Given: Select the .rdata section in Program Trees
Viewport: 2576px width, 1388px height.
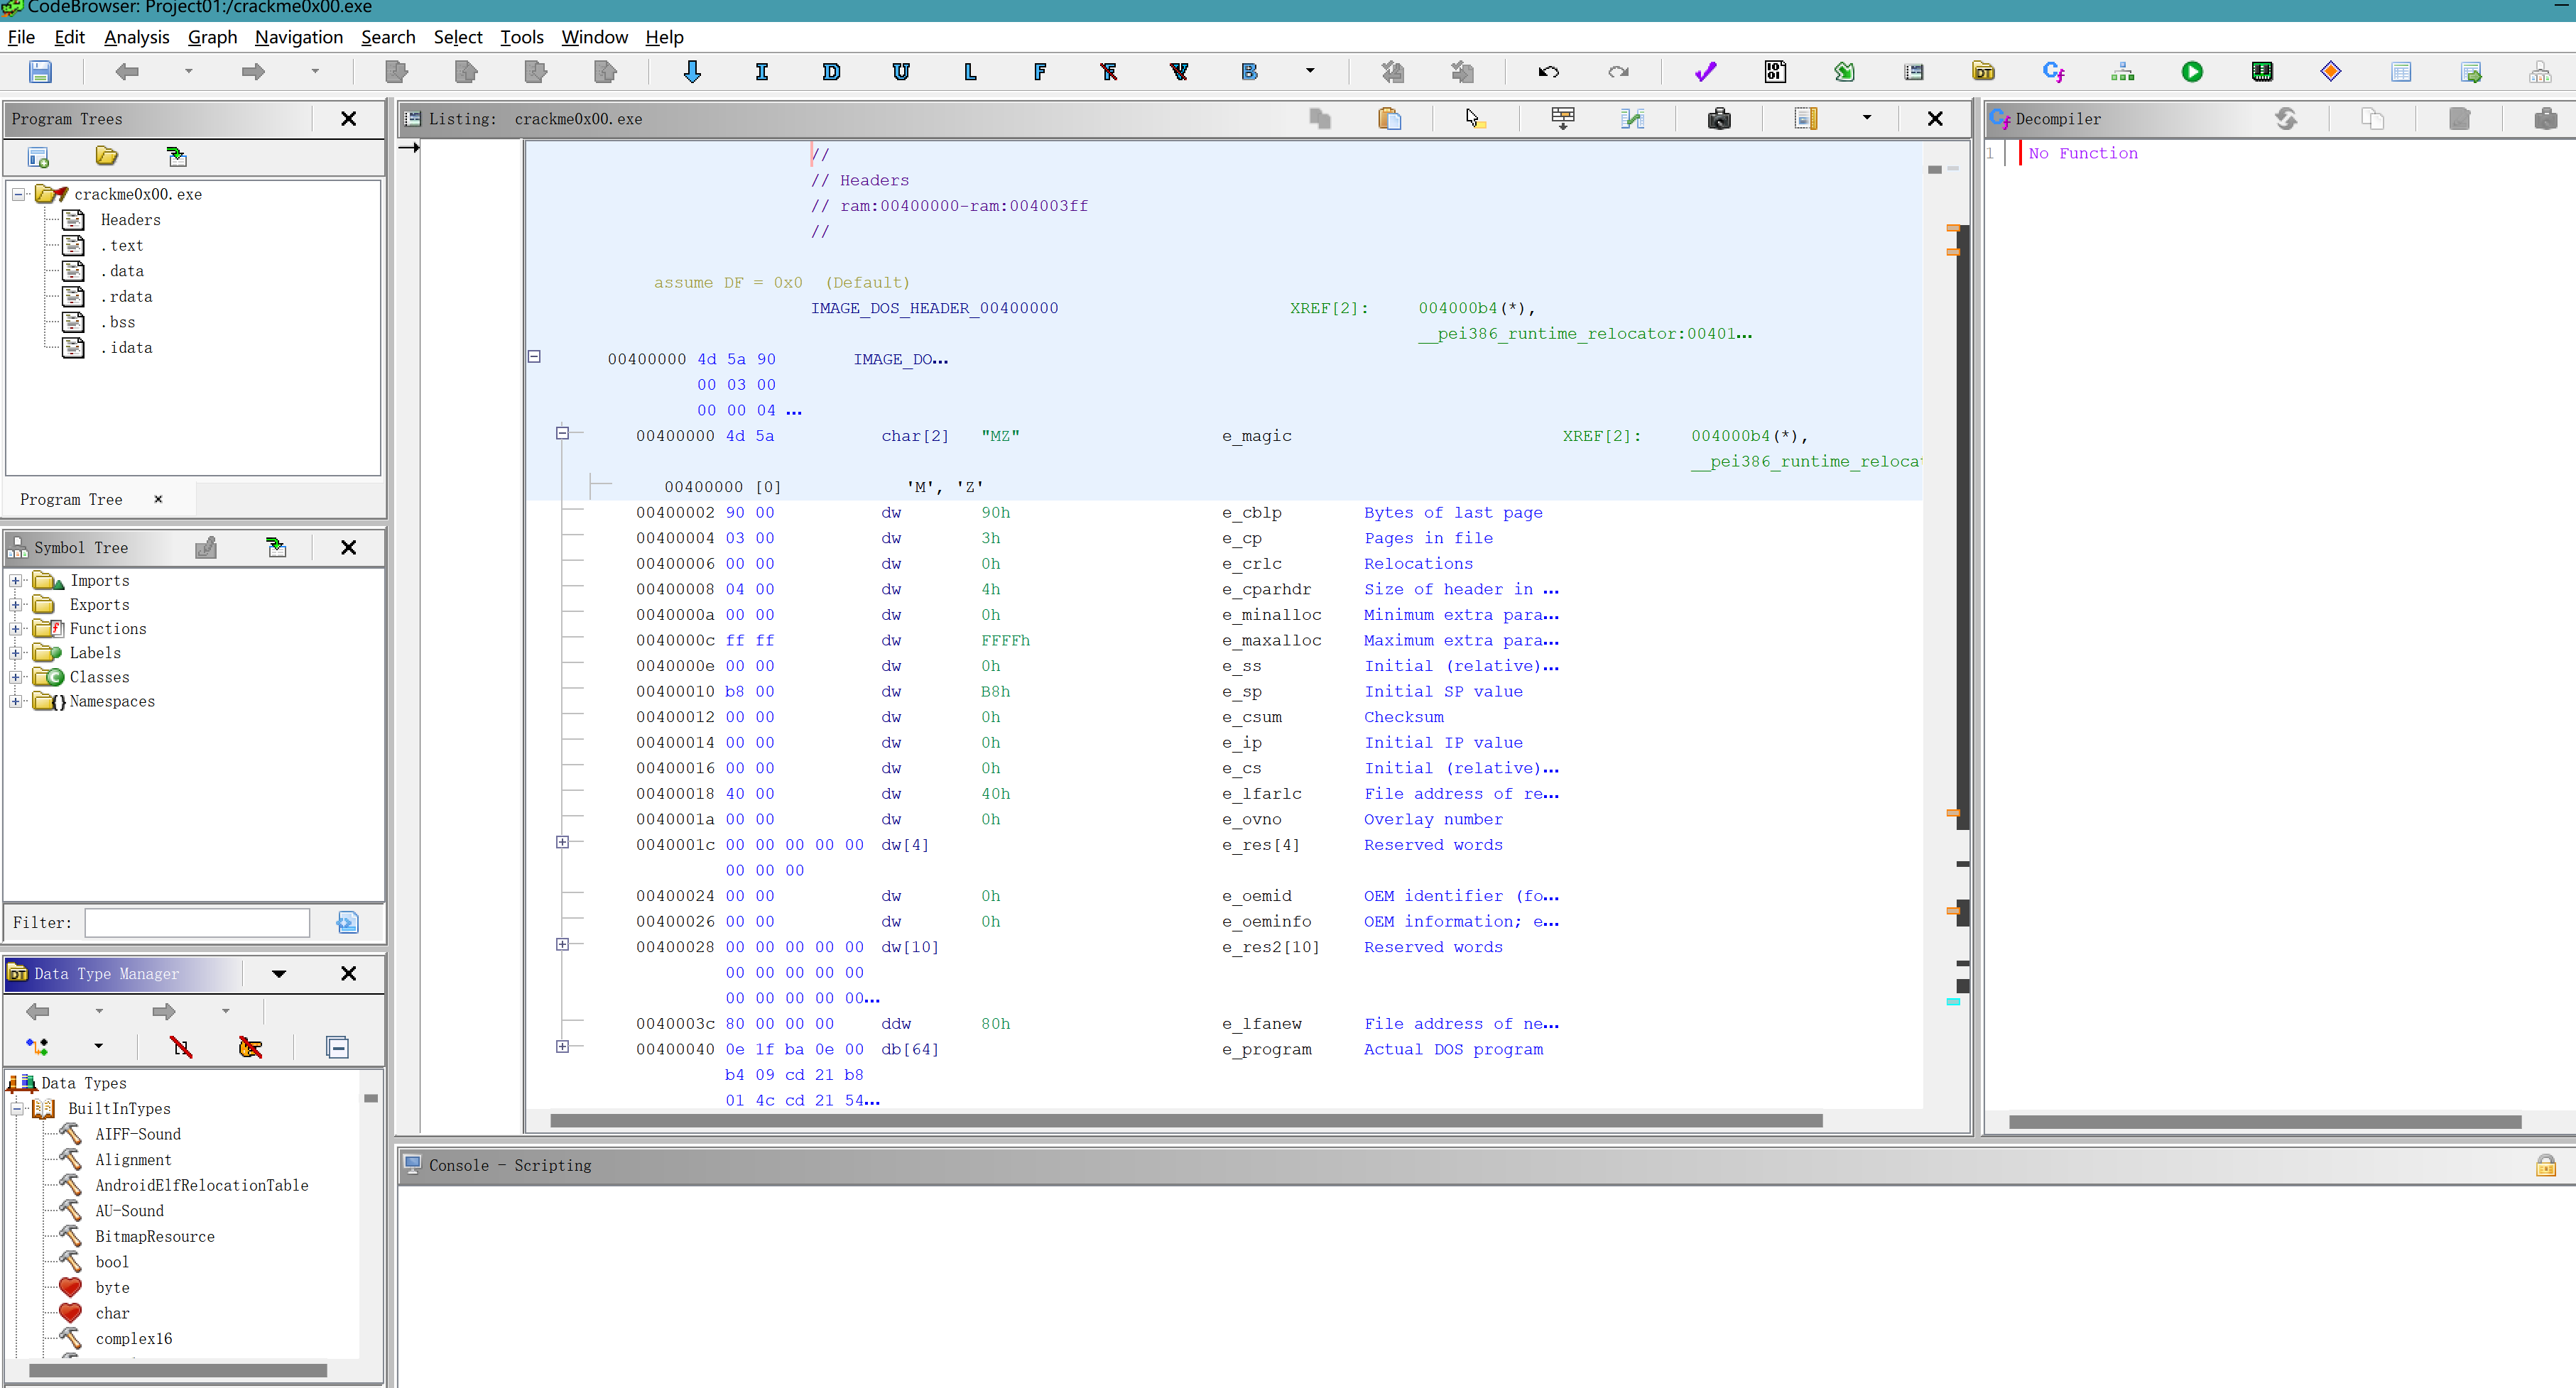Looking at the screenshot, I should tap(126, 296).
